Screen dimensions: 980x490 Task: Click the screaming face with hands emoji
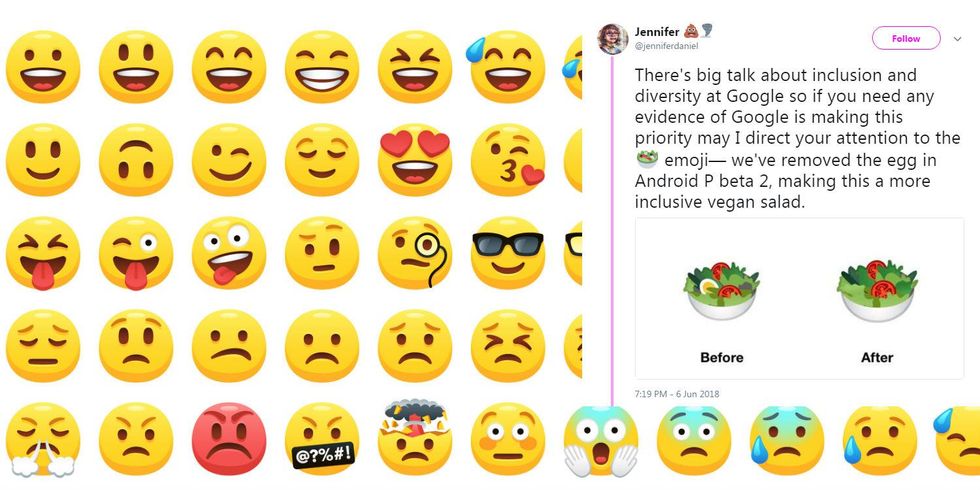click(601, 440)
